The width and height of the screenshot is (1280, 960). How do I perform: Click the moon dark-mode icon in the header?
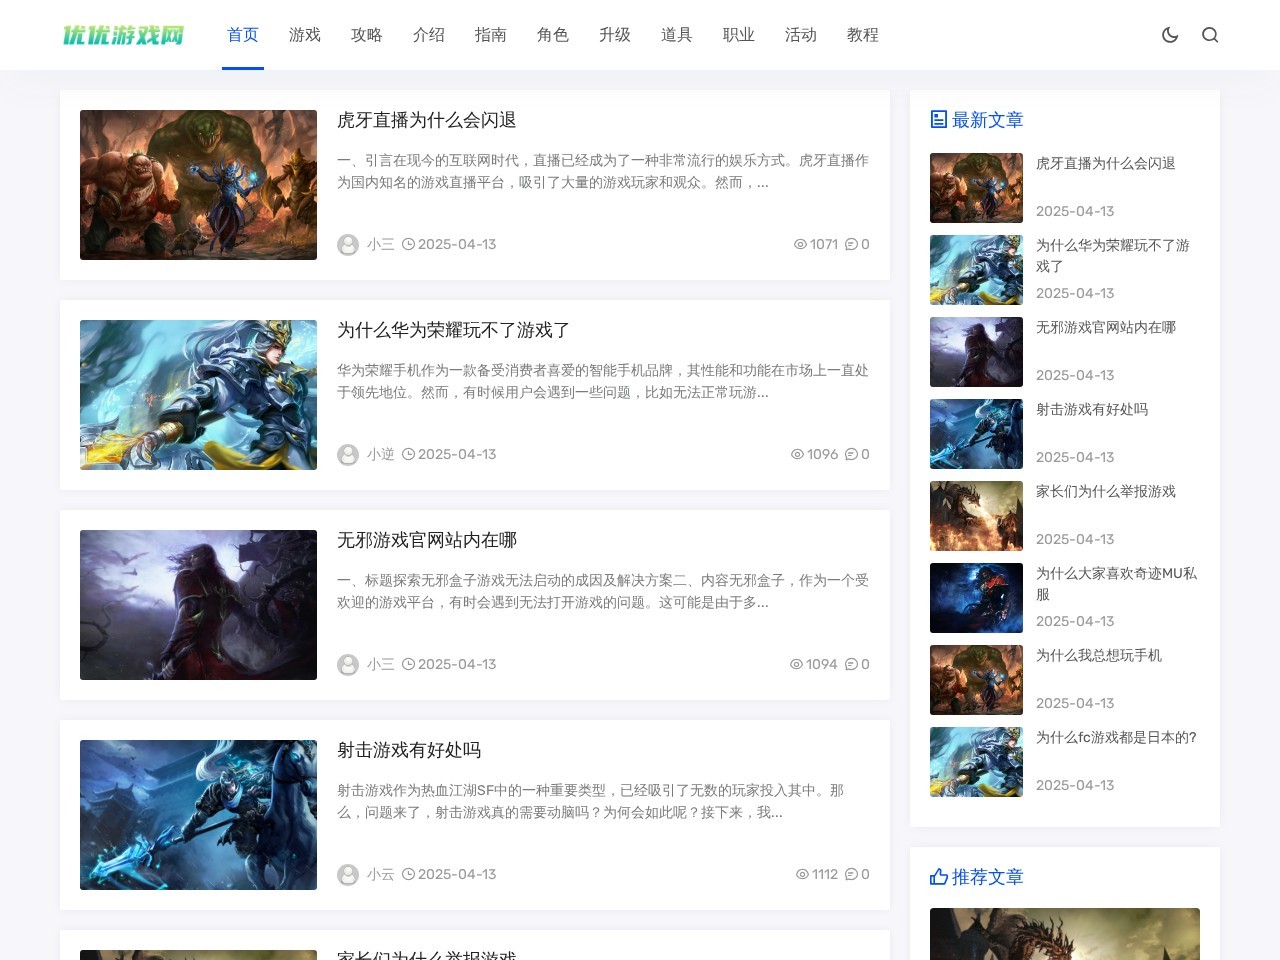(1169, 34)
